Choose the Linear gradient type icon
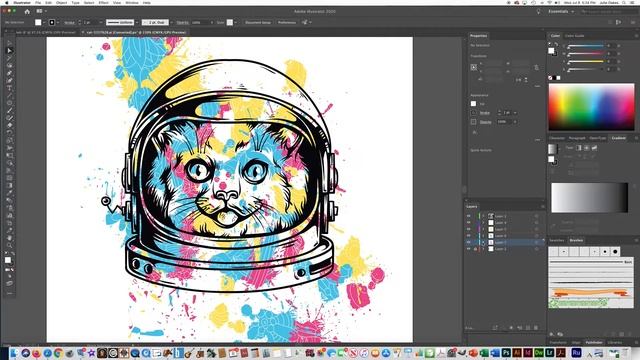640x360 pixels. coord(578,148)
